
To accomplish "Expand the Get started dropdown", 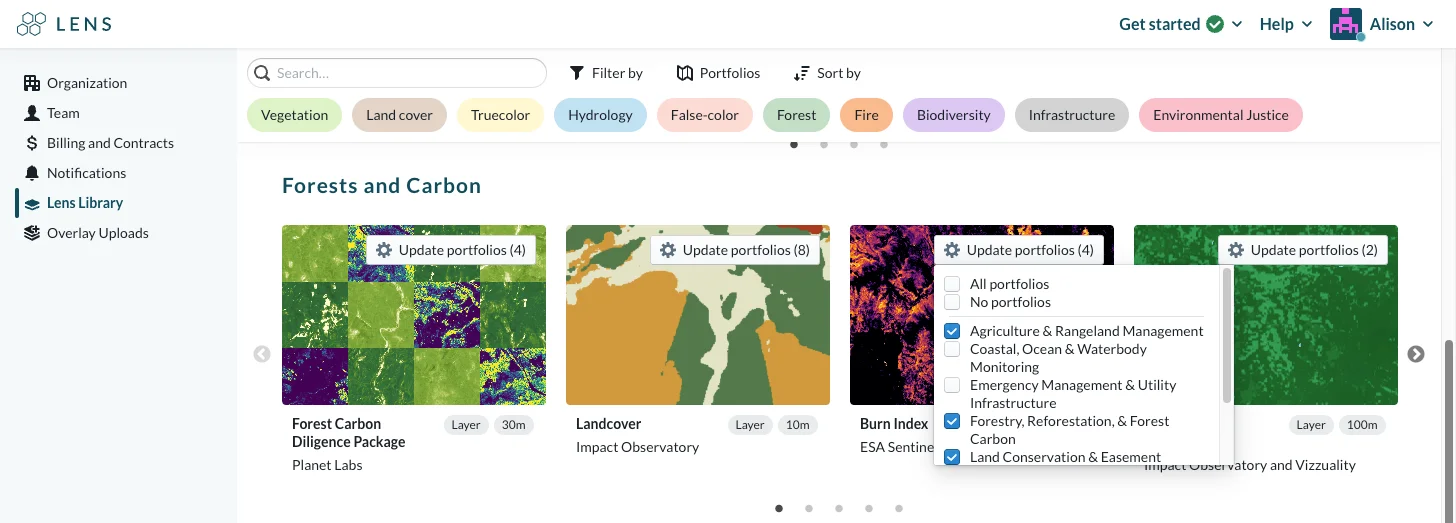I will 1181,24.
